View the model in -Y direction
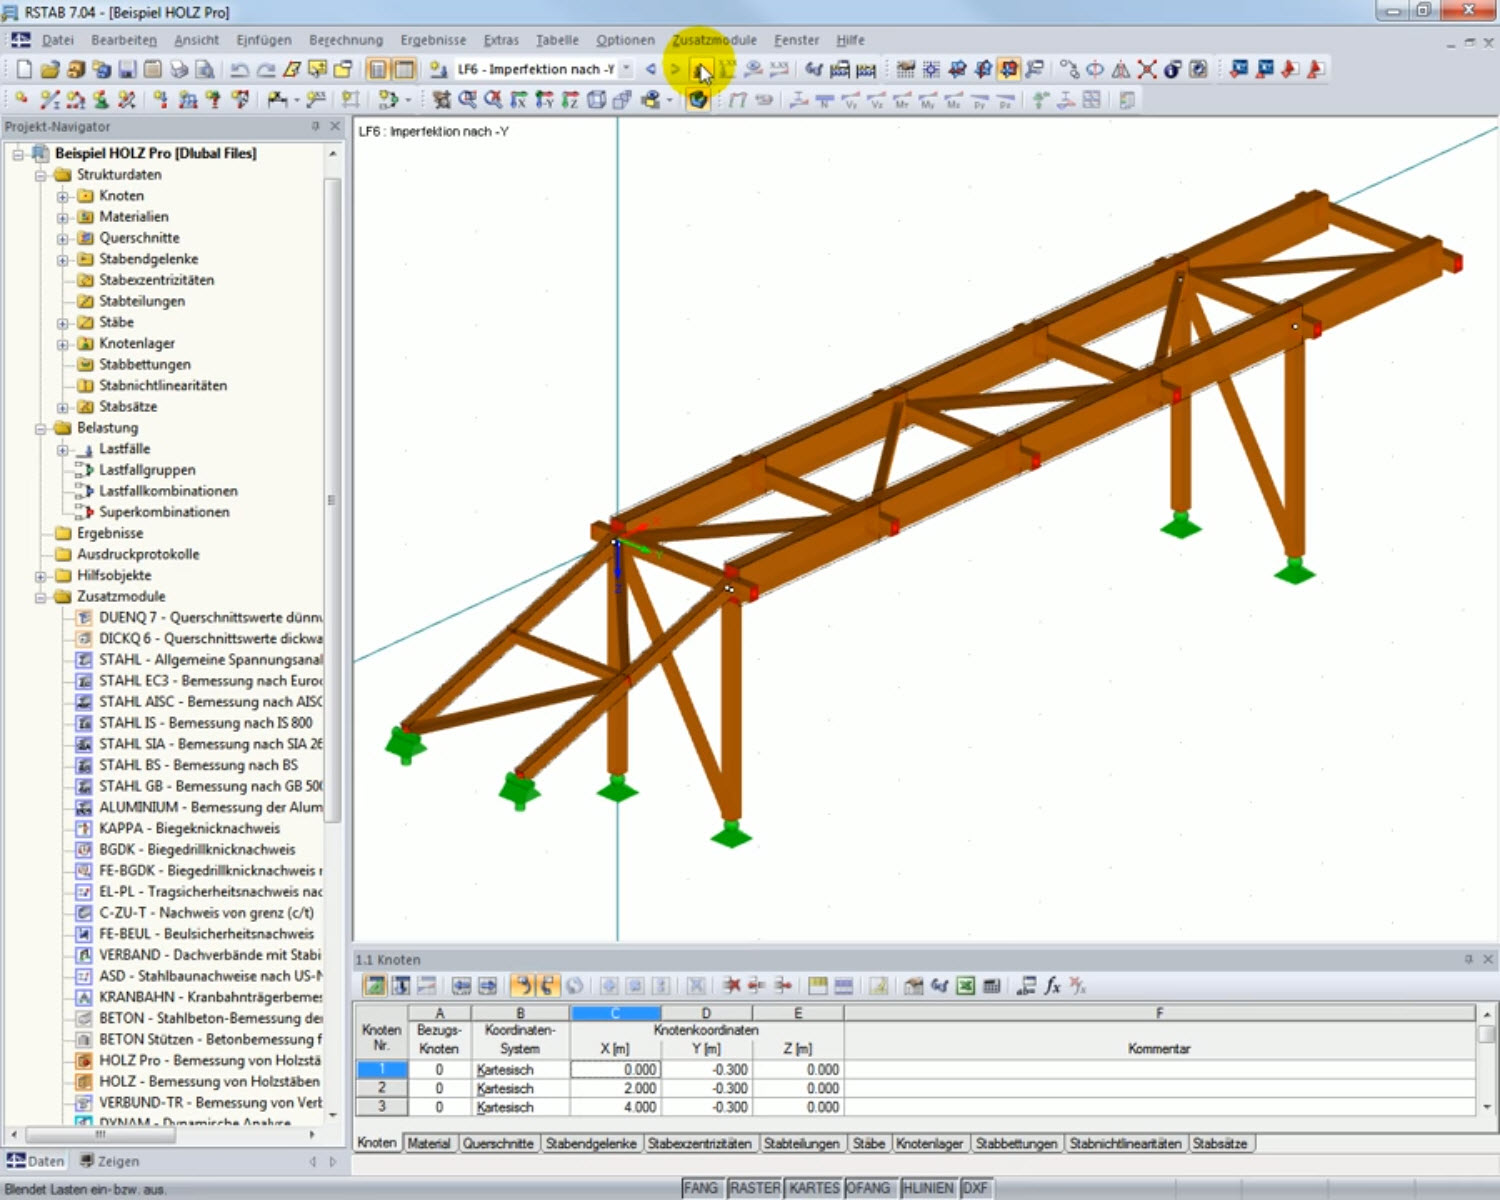 tap(544, 100)
